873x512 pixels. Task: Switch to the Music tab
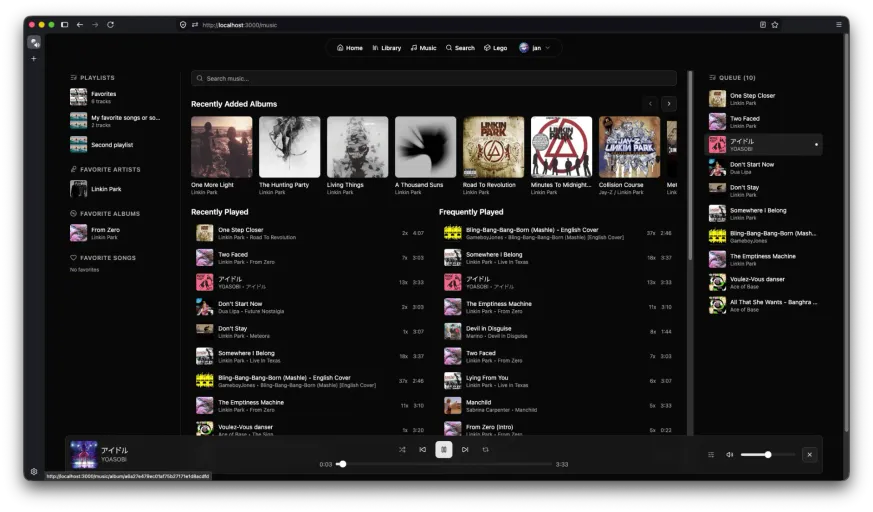424,48
